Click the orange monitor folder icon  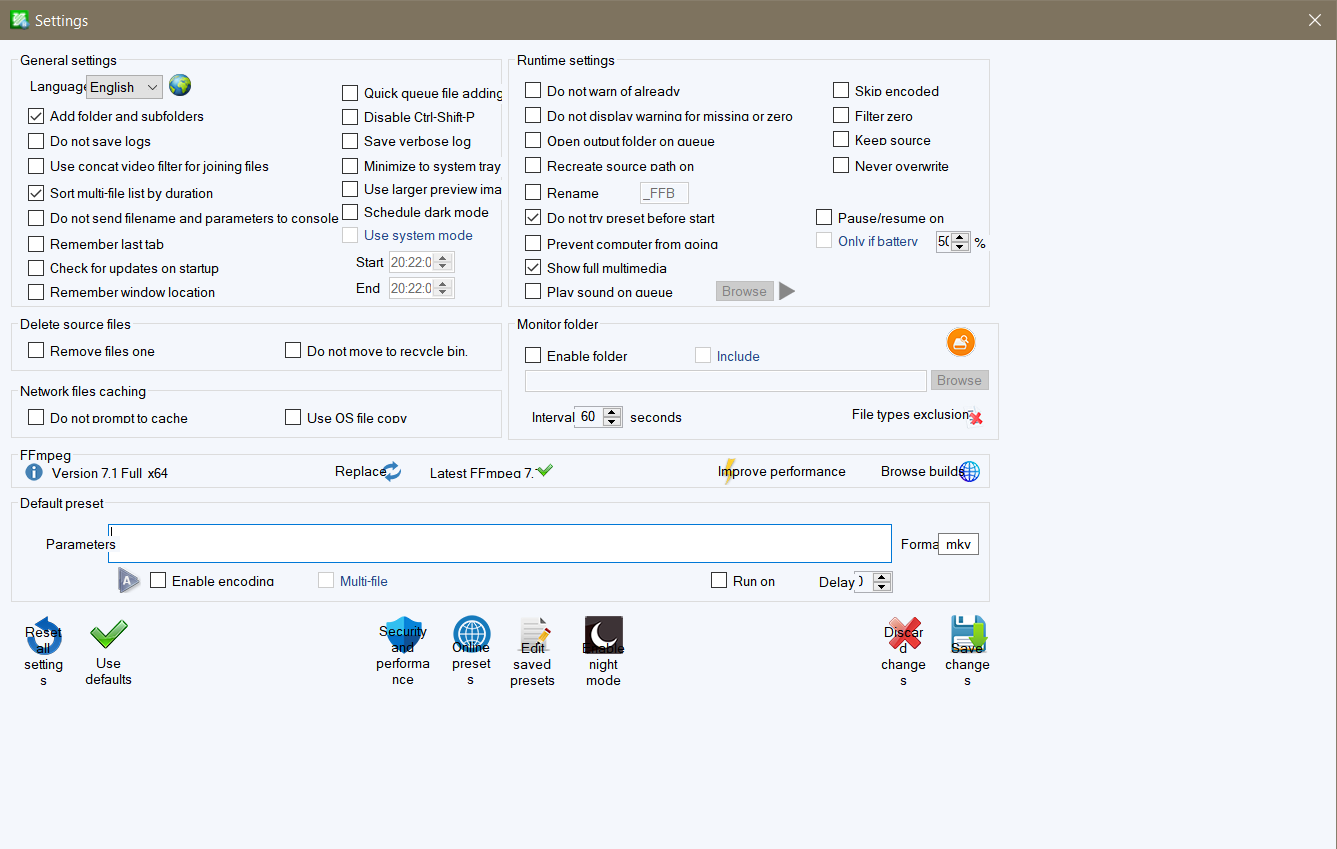coord(961,343)
